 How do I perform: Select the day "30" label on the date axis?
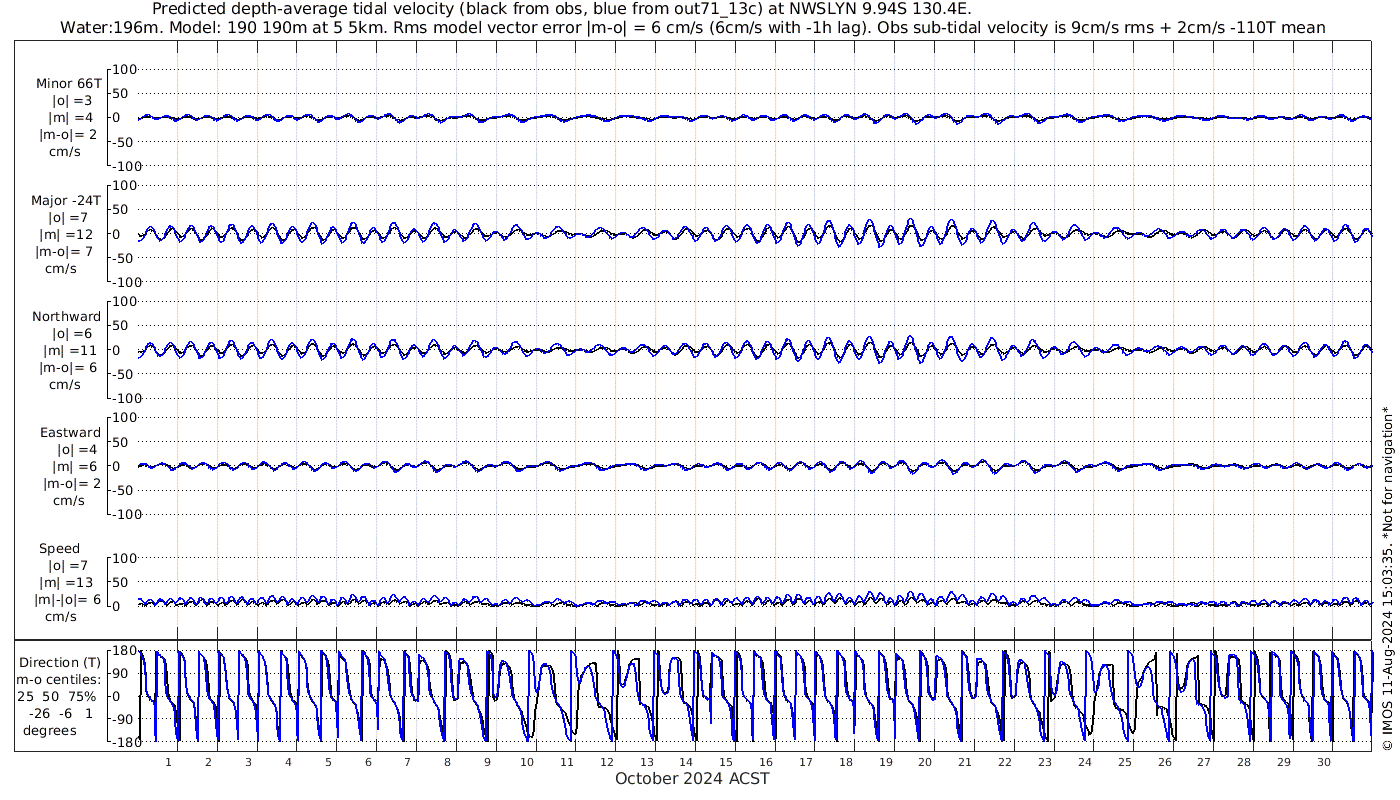click(x=1323, y=762)
